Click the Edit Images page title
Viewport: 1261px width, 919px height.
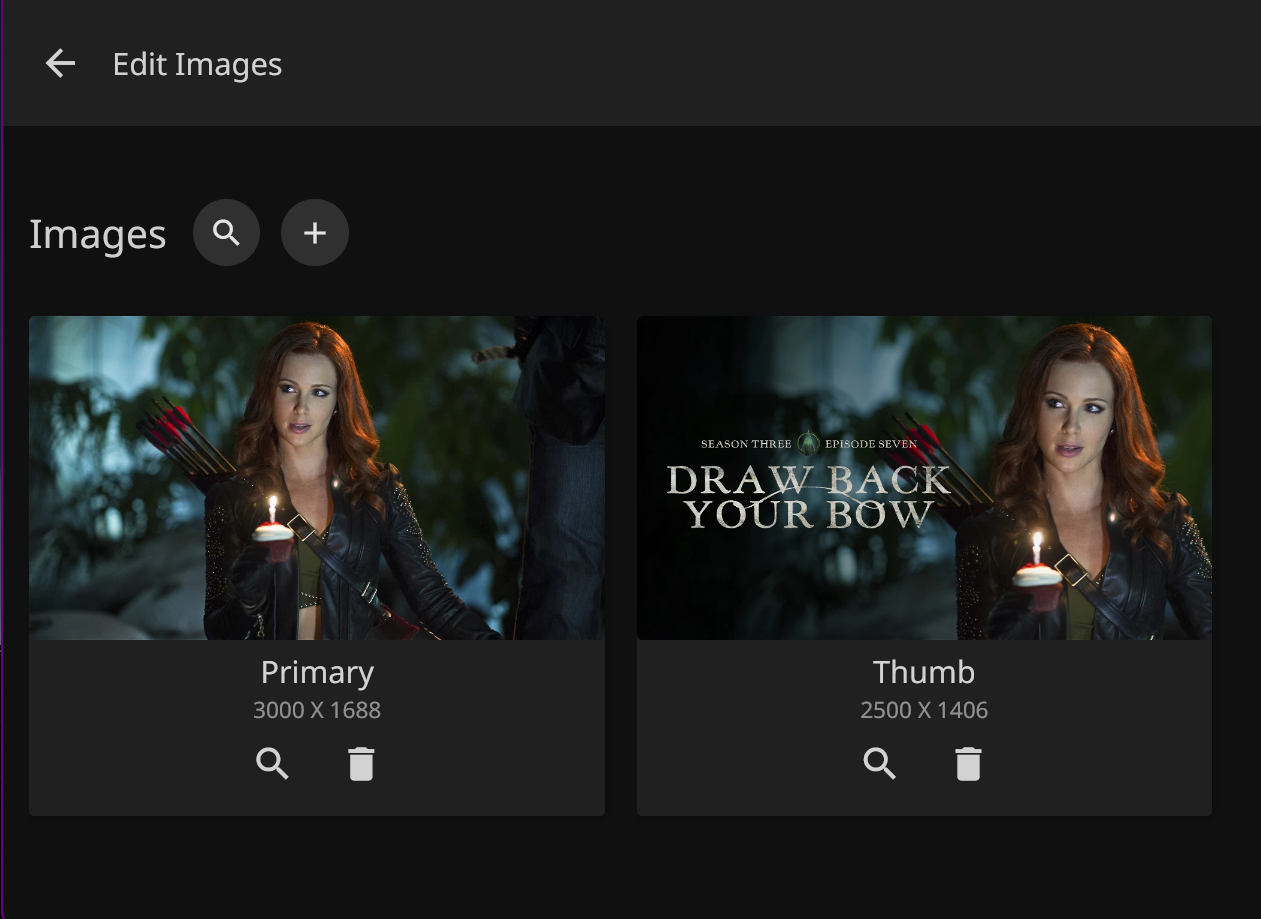click(197, 64)
